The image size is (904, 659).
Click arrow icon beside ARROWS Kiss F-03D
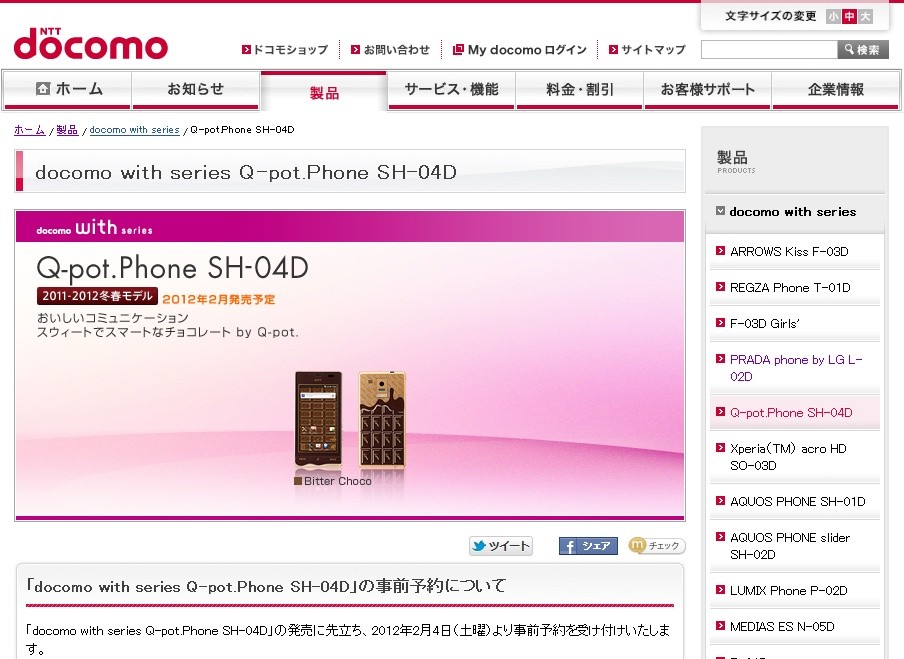(720, 251)
